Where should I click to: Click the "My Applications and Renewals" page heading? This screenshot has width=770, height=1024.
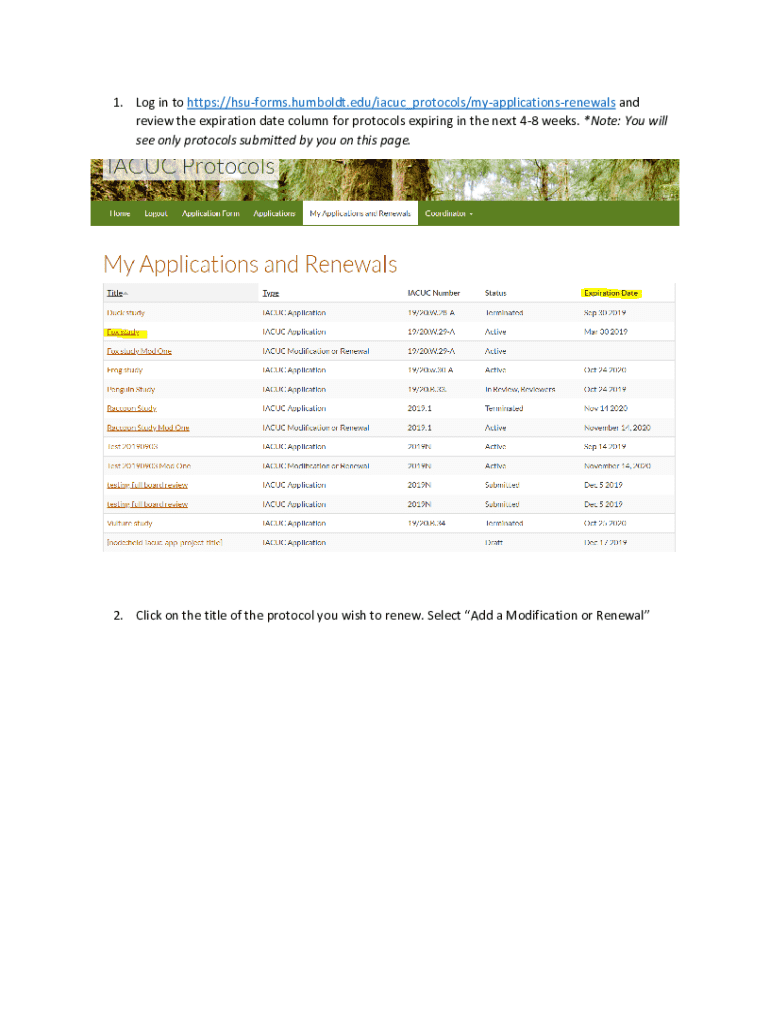[x=250, y=264]
